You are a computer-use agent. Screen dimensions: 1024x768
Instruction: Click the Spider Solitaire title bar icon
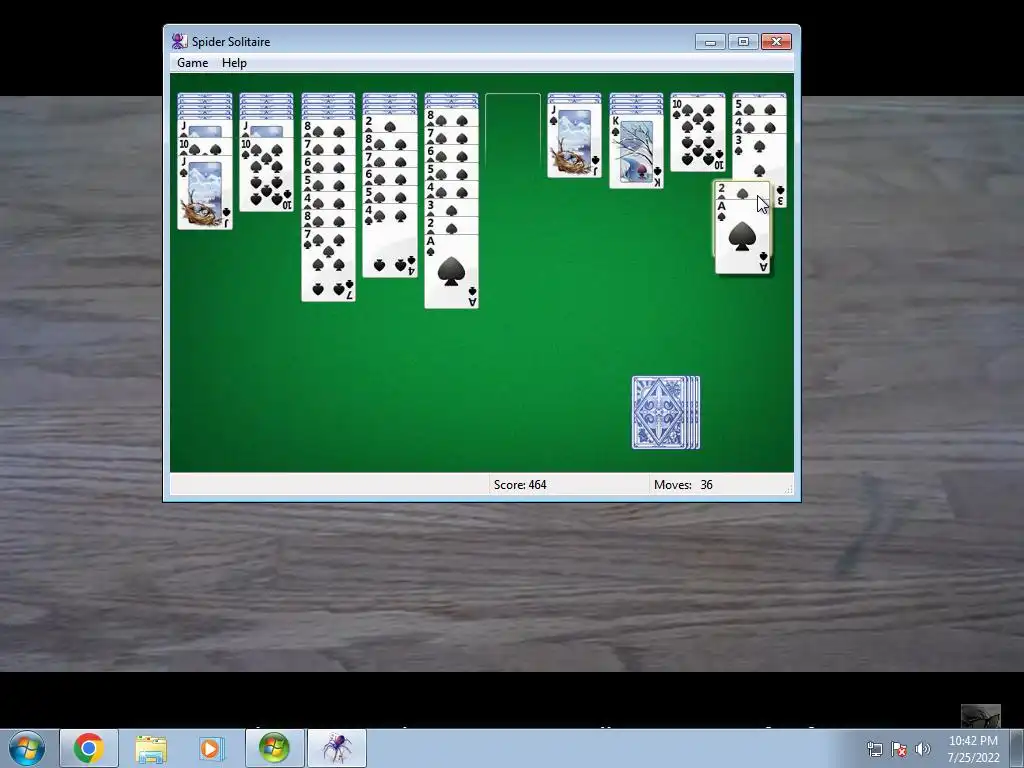(x=179, y=41)
